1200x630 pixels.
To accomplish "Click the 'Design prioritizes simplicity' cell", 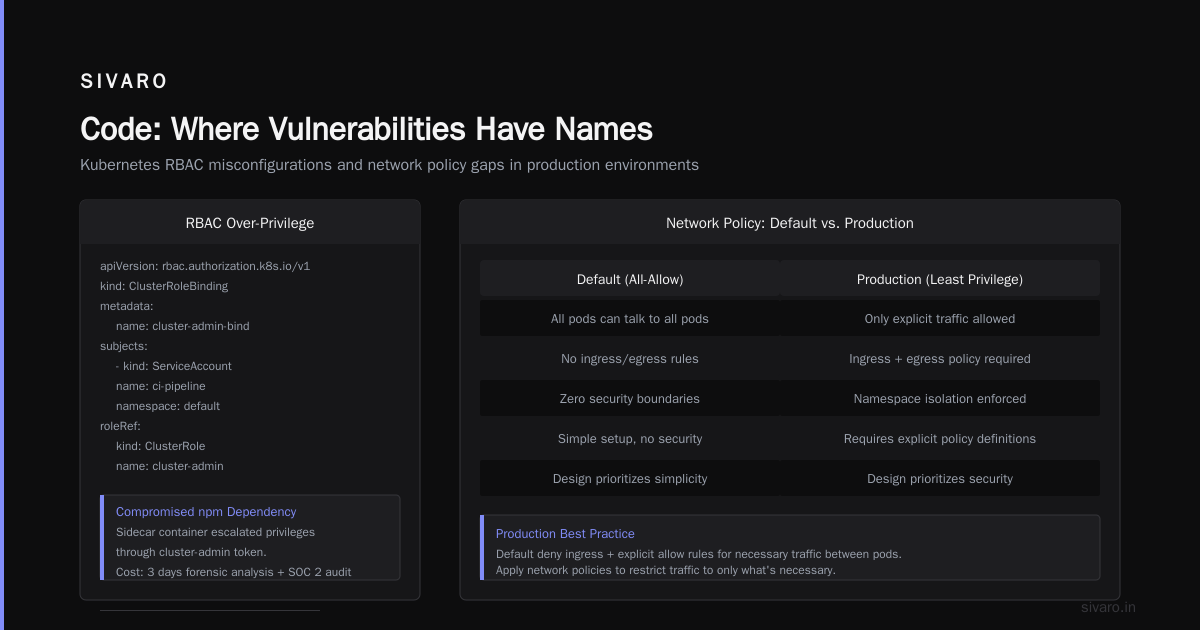I will (x=630, y=479).
